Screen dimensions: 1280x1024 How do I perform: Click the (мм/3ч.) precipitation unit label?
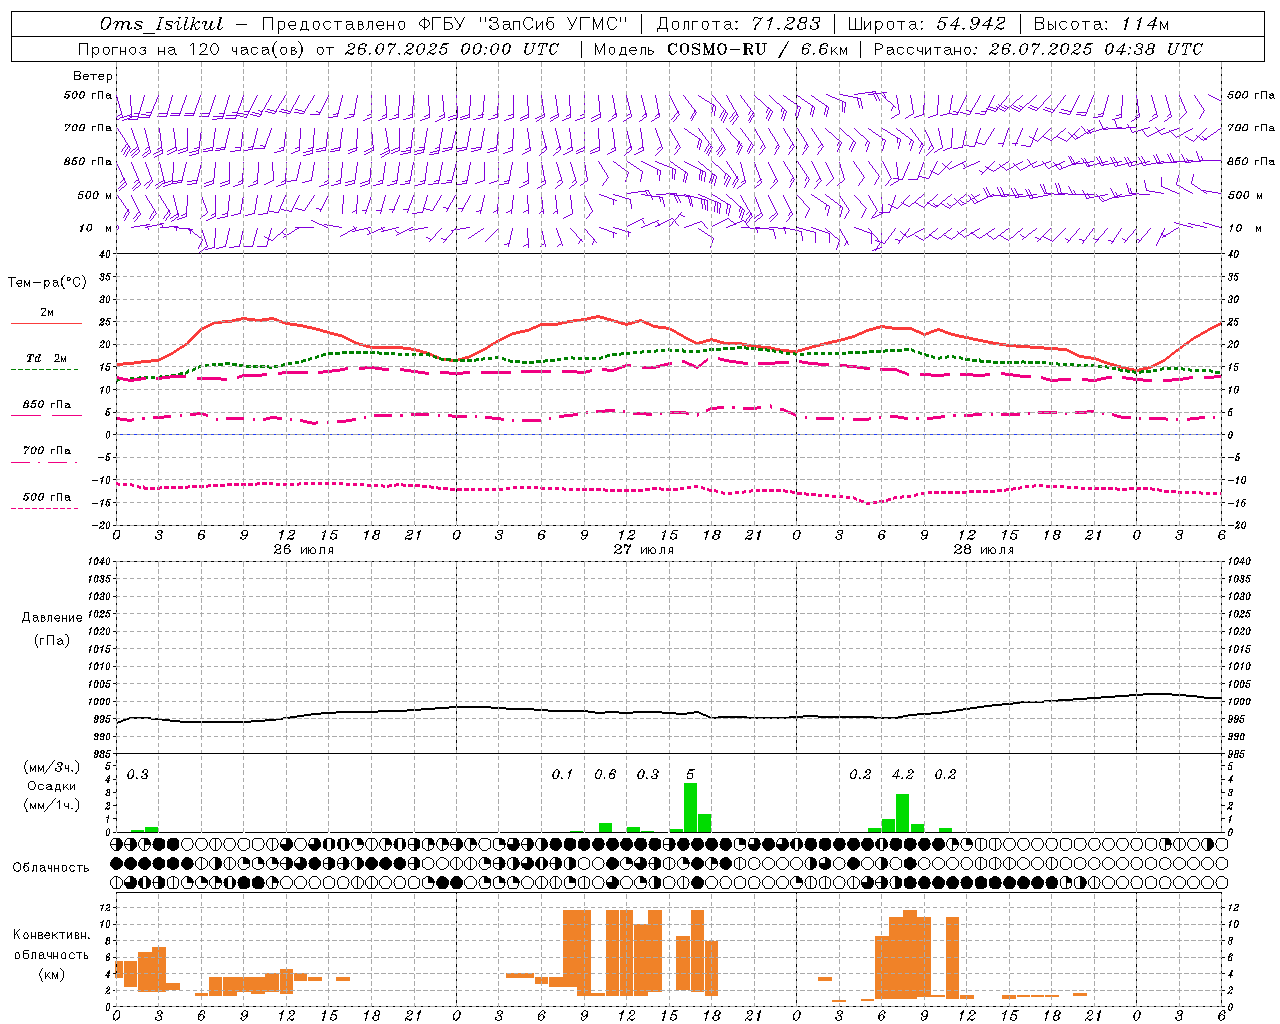tap(52, 767)
